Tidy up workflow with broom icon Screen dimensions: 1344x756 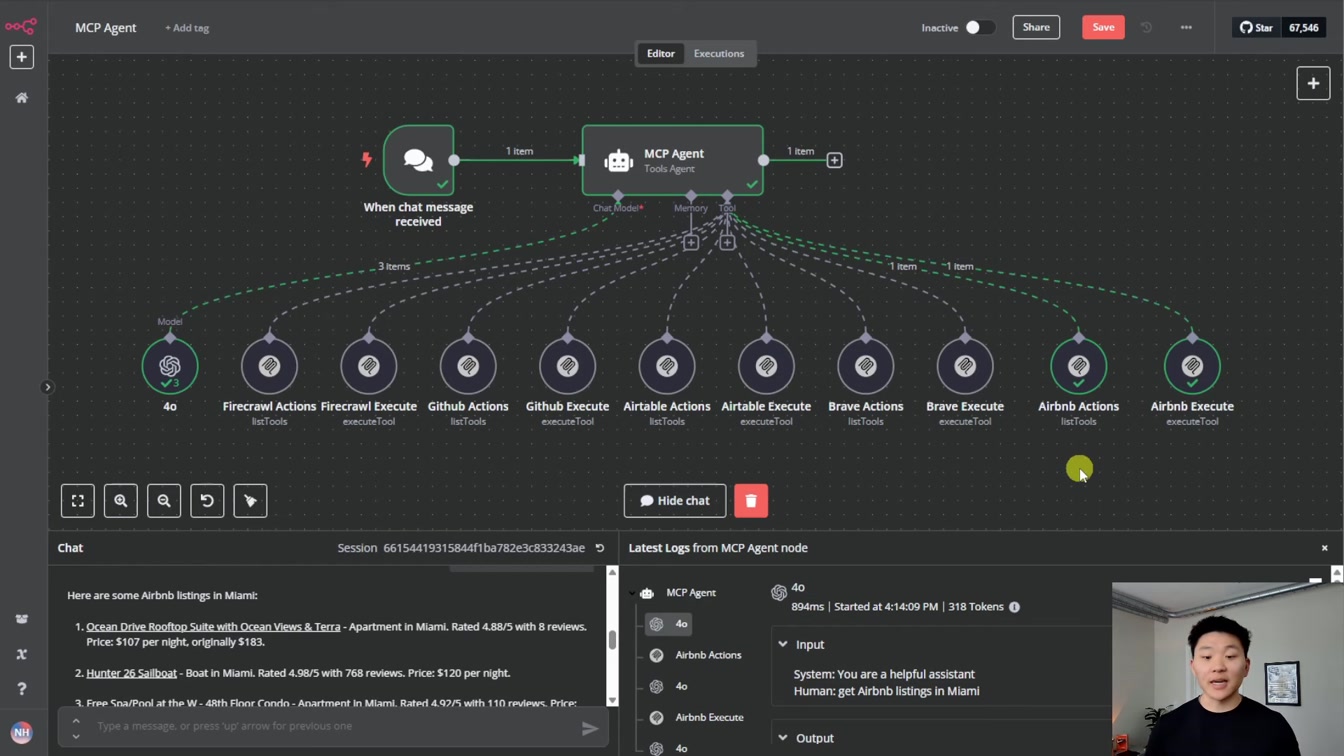pos(250,501)
